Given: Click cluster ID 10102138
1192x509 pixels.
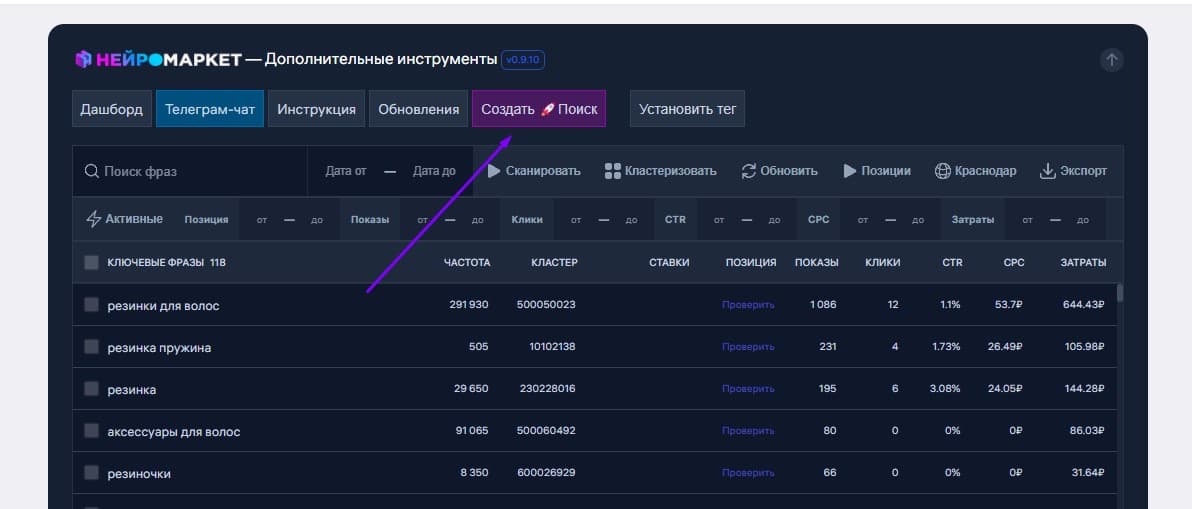Looking at the screenshot, I should pos(553,346).
